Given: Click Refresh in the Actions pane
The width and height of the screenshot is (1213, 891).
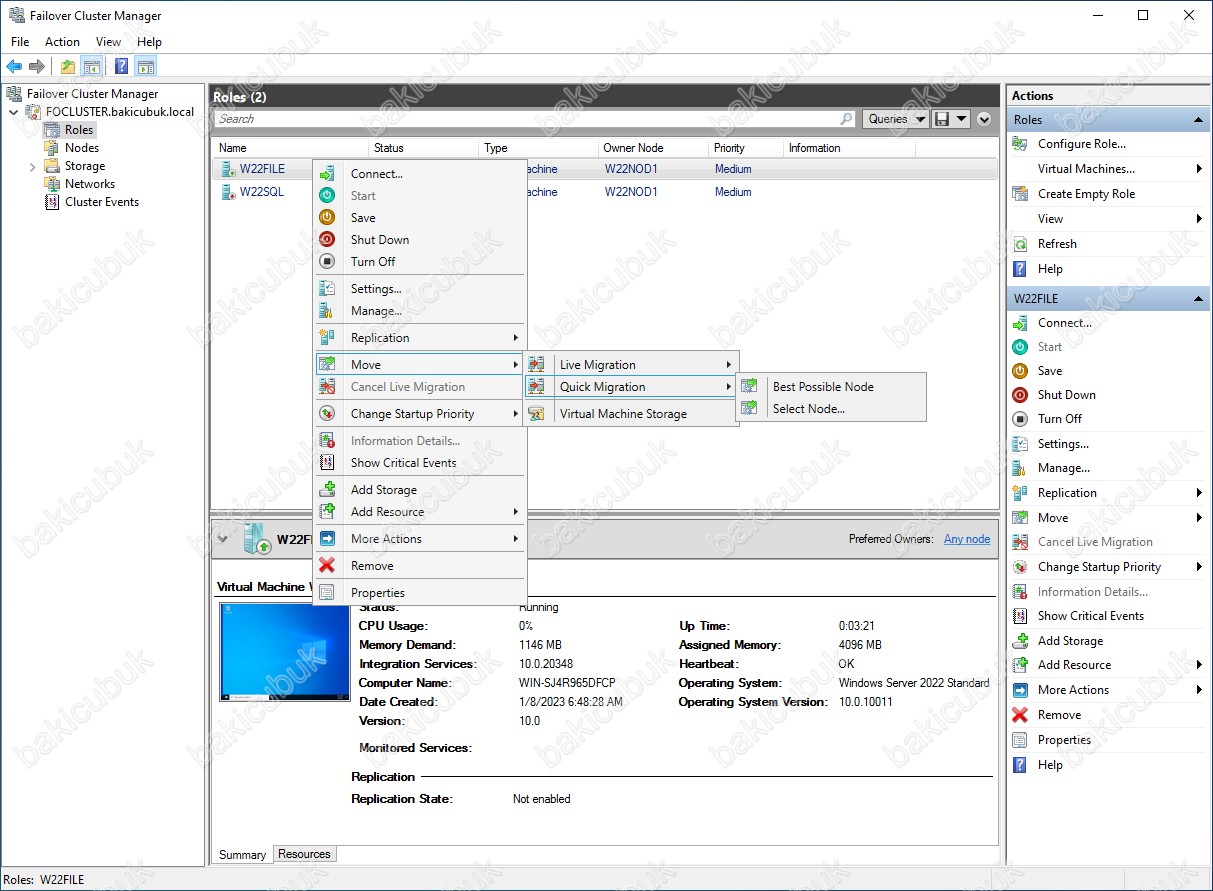Looking at the screenshot, I should coord(1057,244).
